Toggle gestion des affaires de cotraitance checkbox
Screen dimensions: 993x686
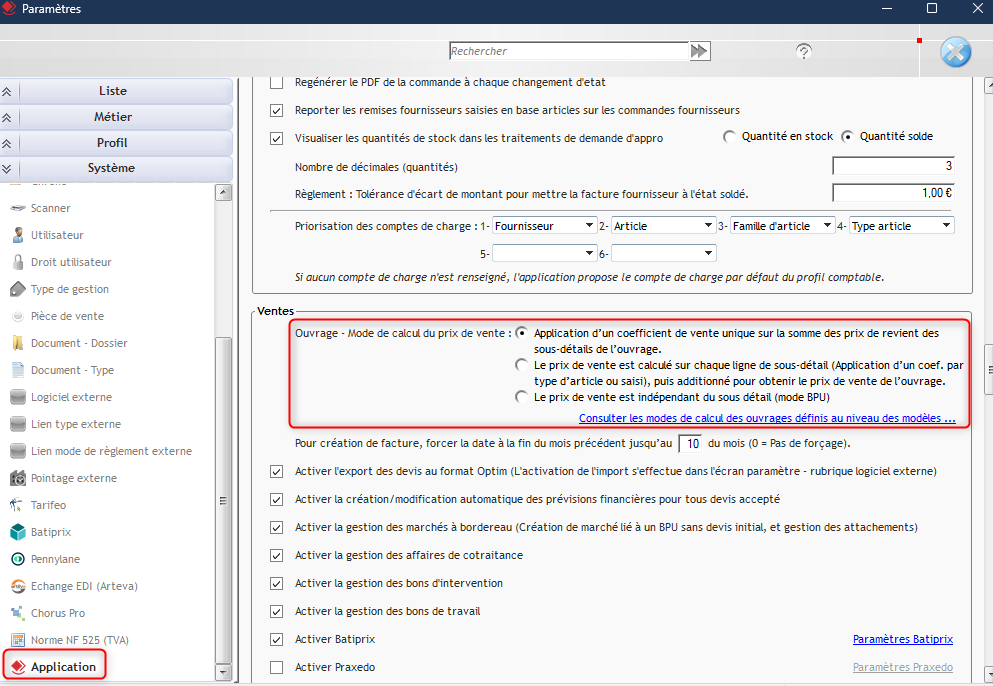(x=277, y=556)
